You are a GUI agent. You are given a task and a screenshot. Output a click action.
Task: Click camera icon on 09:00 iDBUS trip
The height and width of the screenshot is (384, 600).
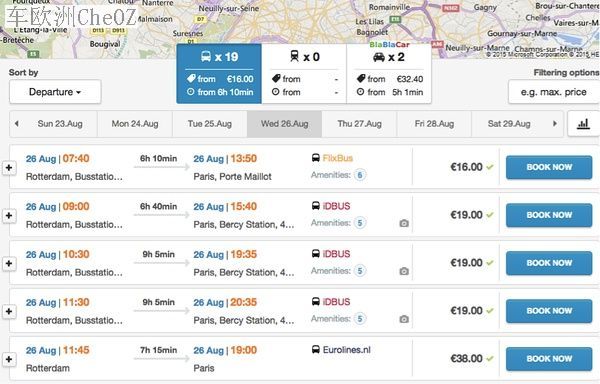pyautogui.click(x=404, y=223)
